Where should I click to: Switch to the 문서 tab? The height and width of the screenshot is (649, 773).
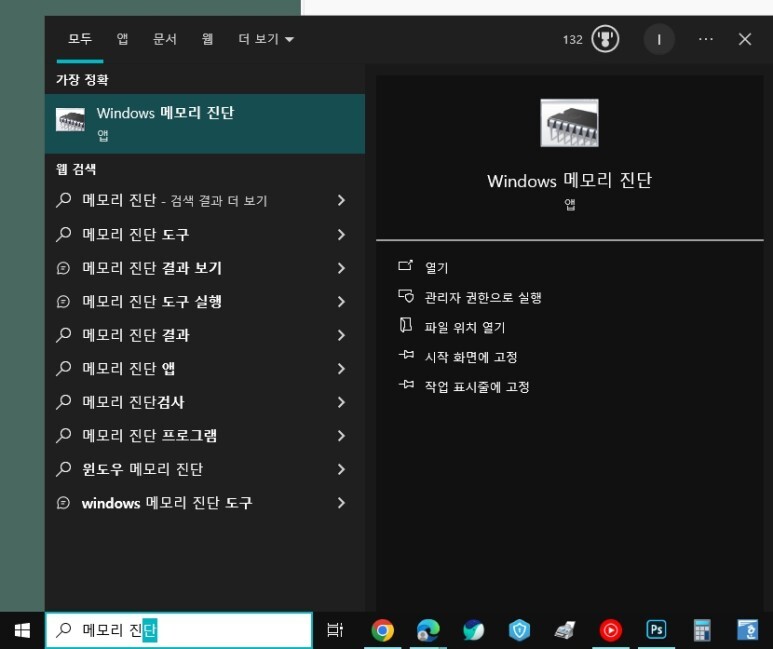pos(165,39)
